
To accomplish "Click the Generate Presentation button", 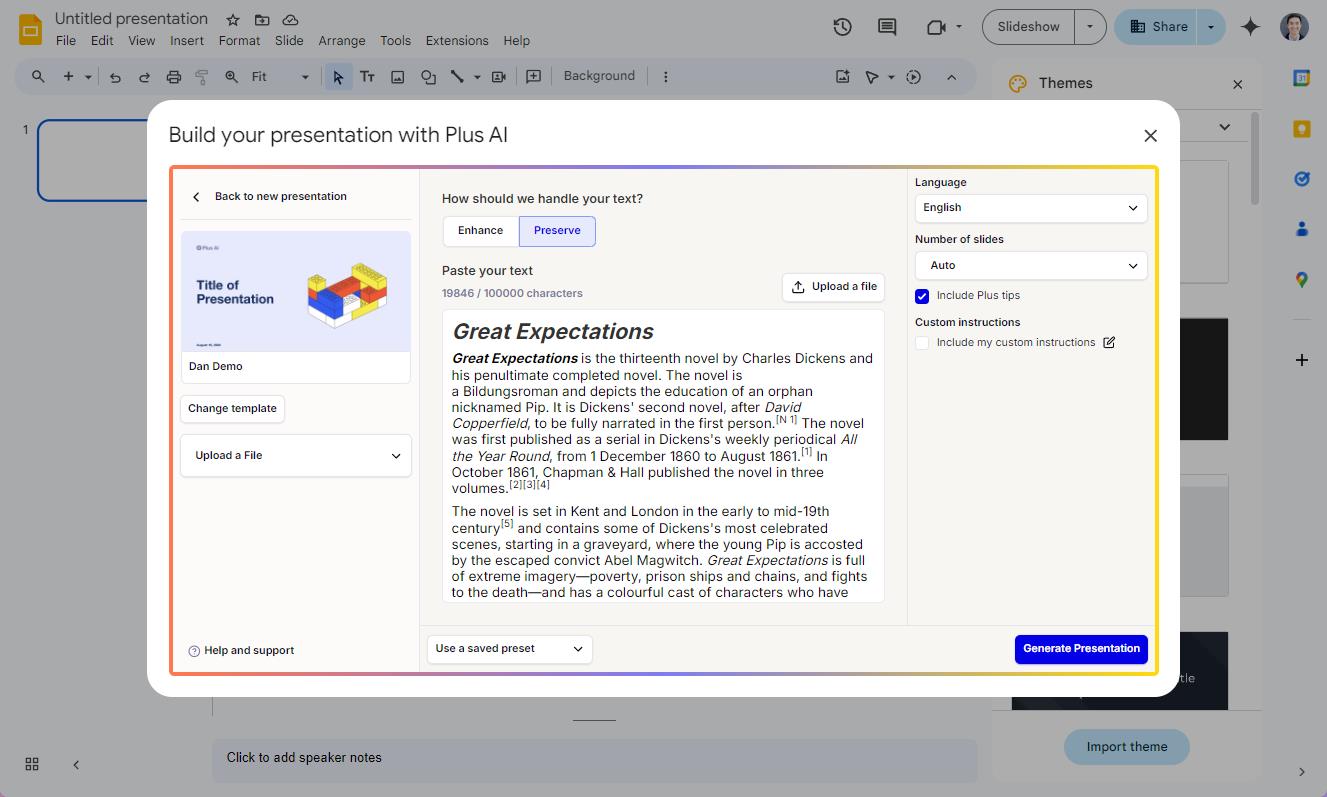I will pyautogui.click(x=1081, y=649).
